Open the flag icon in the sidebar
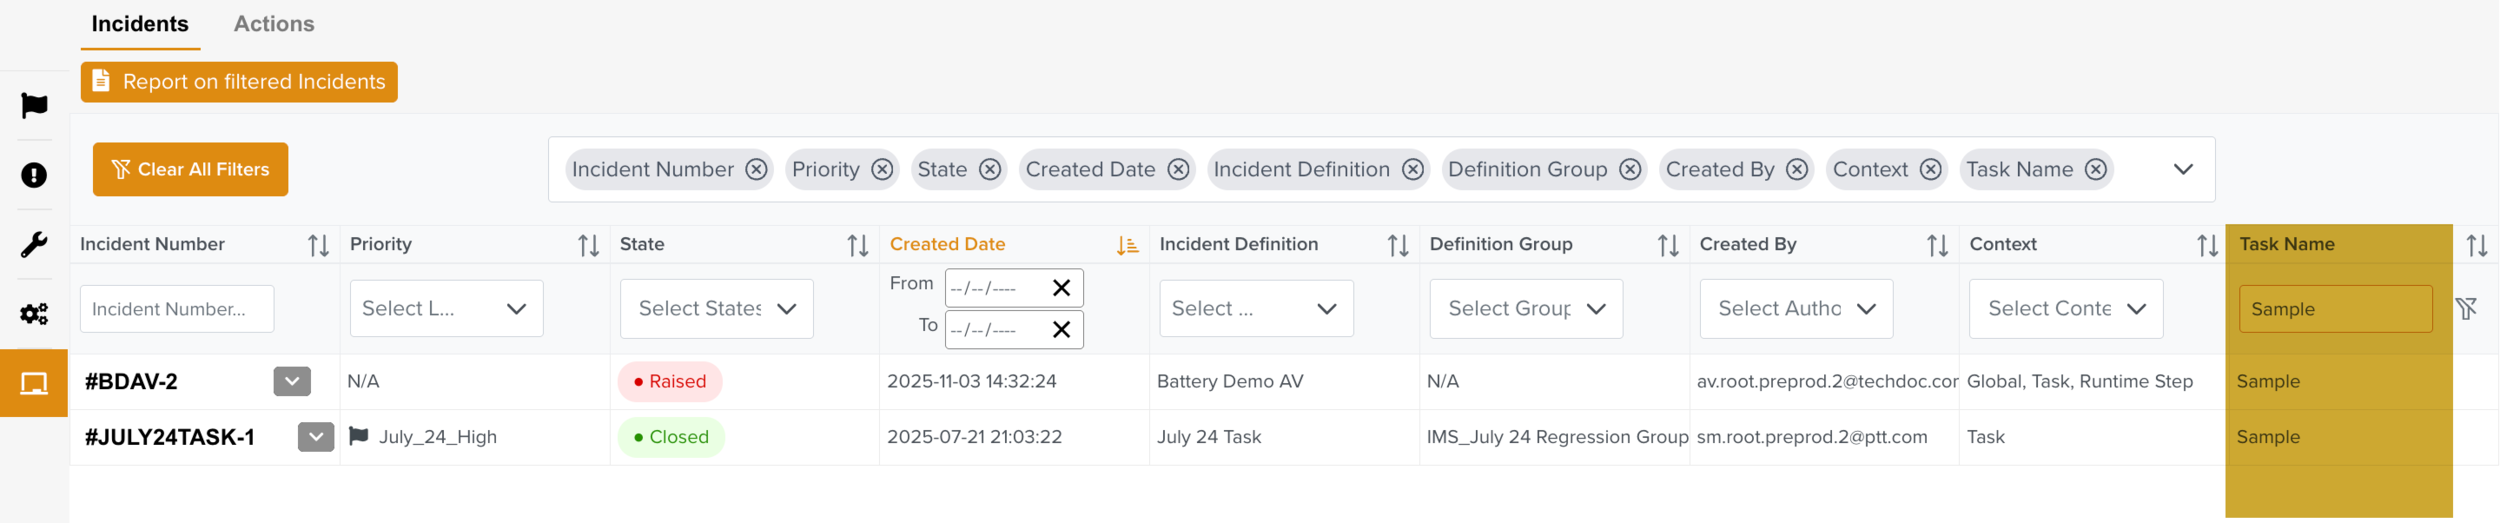The height and width of the screenshot is (523, 2500). [34, 105]
